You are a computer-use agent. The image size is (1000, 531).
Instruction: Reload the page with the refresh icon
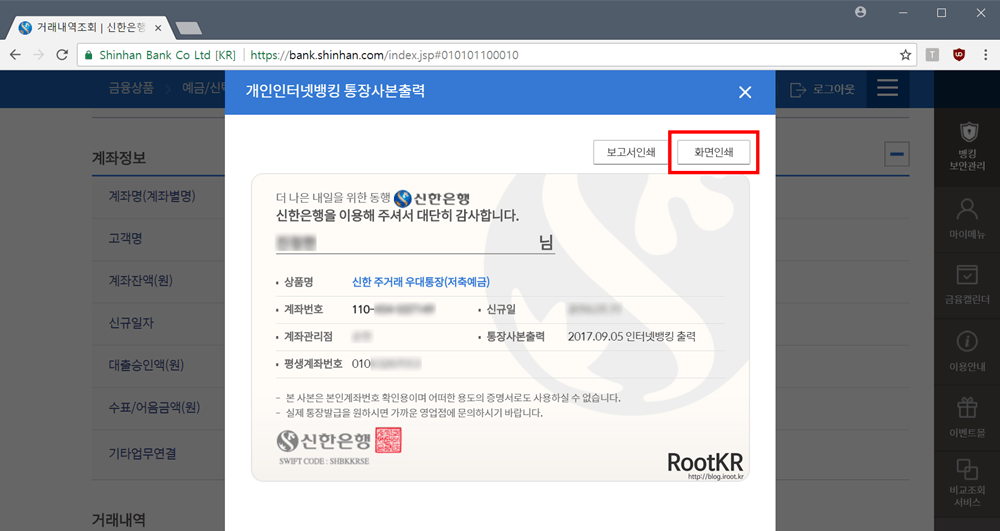point(62,55)
